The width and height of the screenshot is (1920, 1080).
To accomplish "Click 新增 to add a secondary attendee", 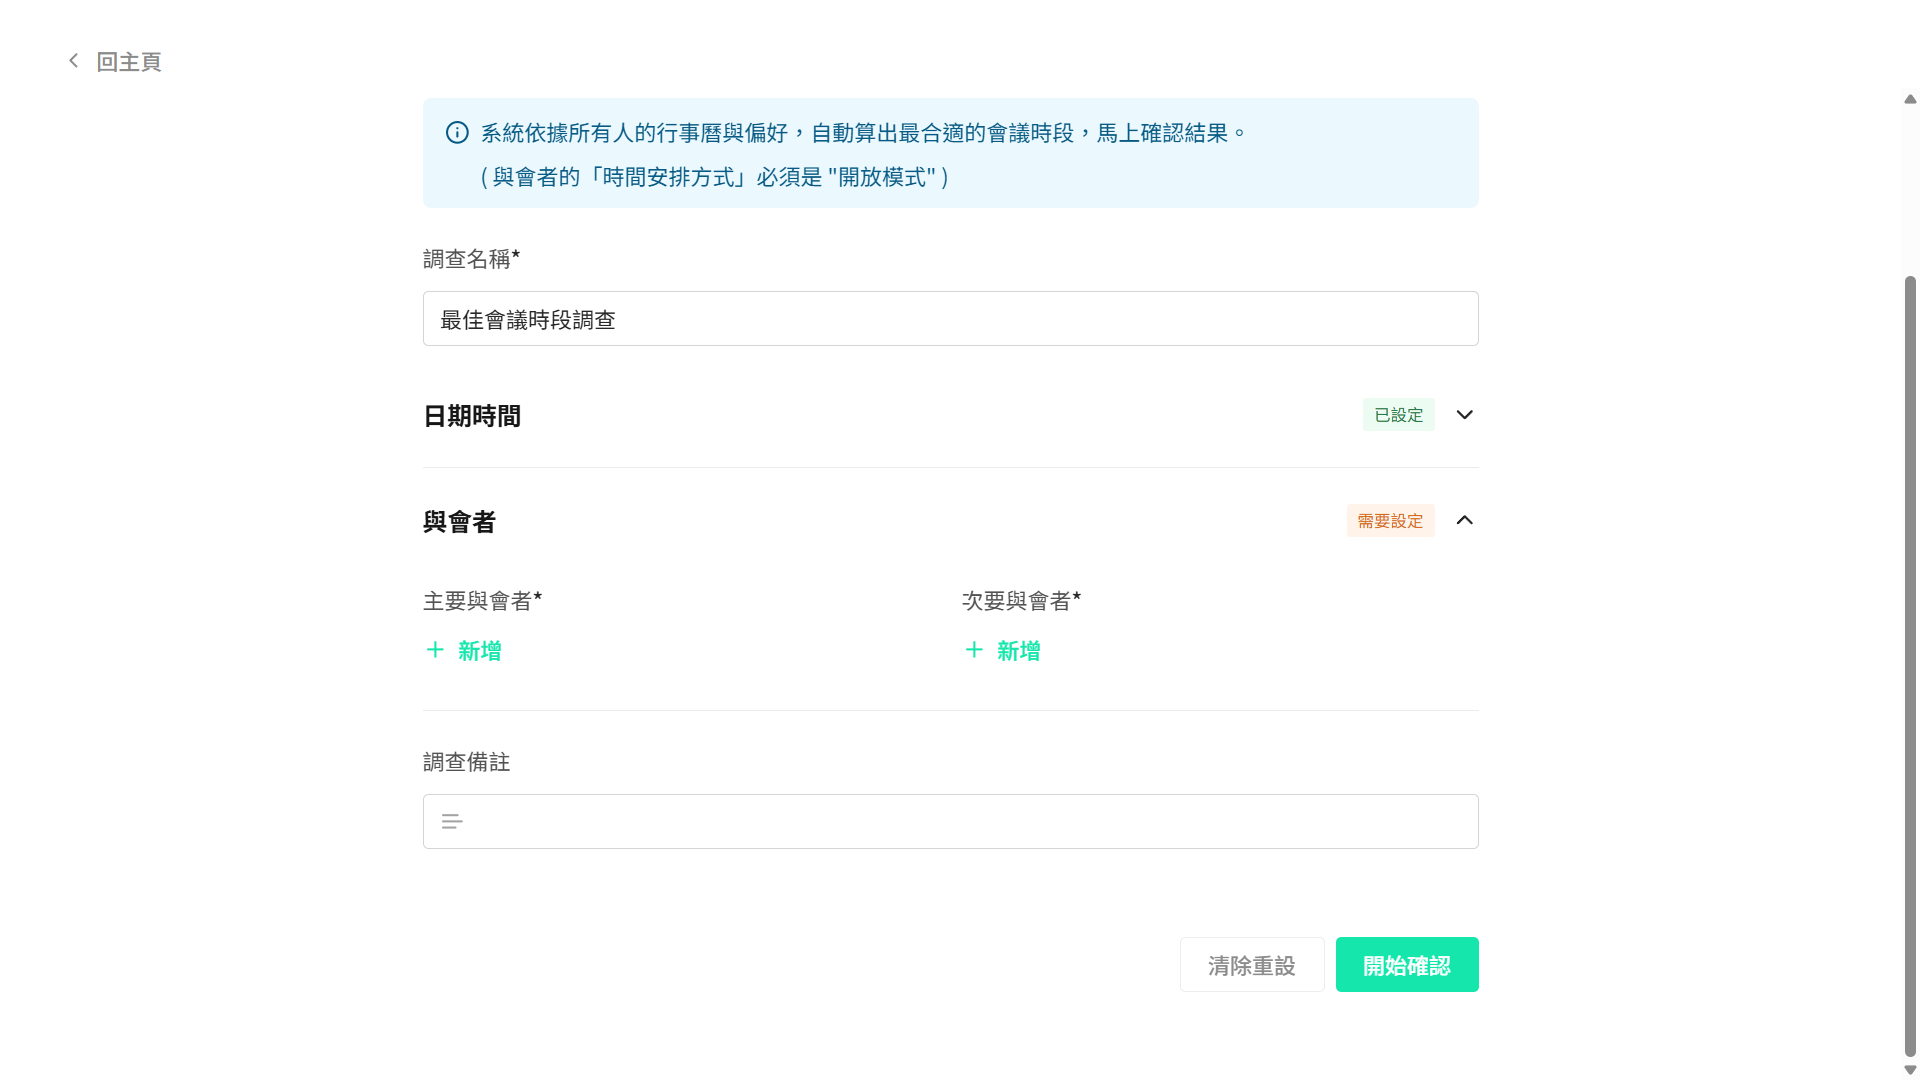I will pos(1018,650).
